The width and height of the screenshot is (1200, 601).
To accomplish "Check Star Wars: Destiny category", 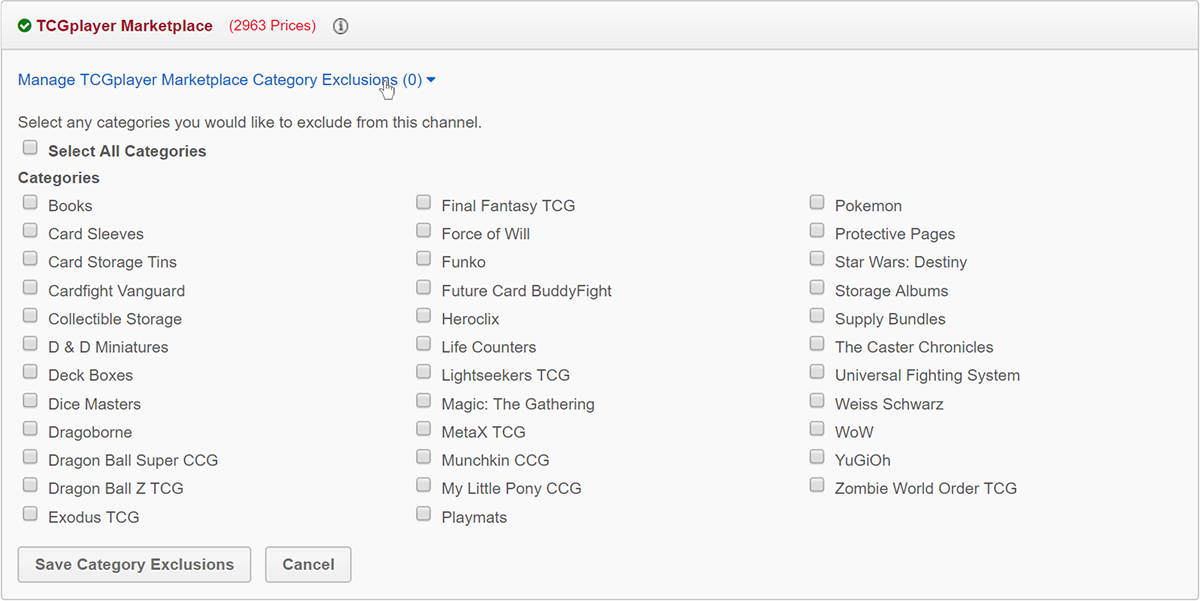I will click(x=817, y=259).
